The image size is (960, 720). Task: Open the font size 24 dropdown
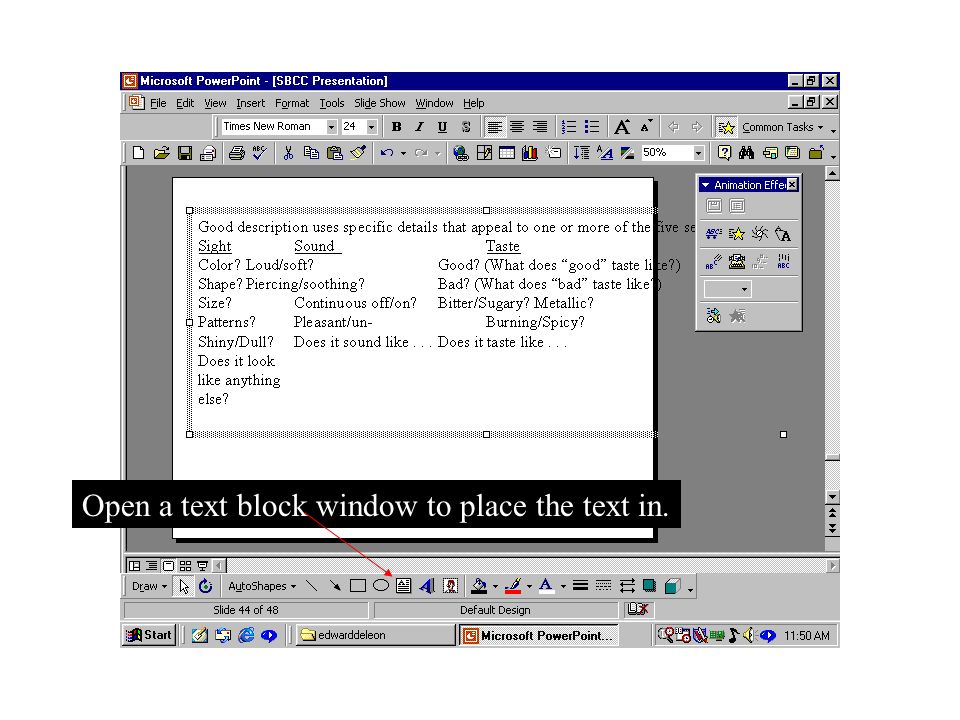[x=371, y=127]
